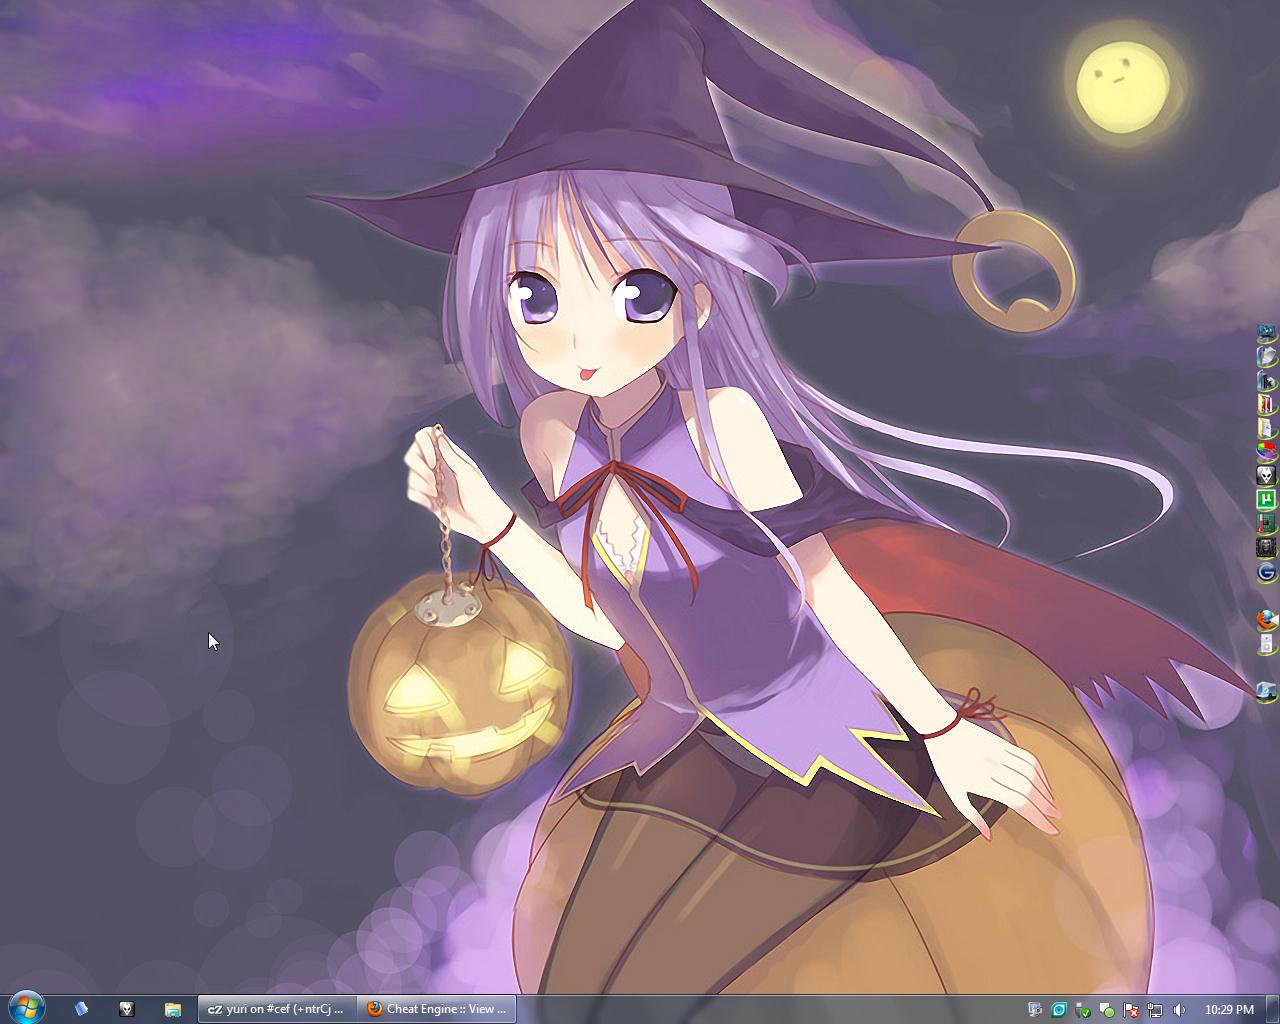Open the Safely Remove Hardware tray icon
Viewport: 1280px width, 1024px height.
[1083, 1009]
